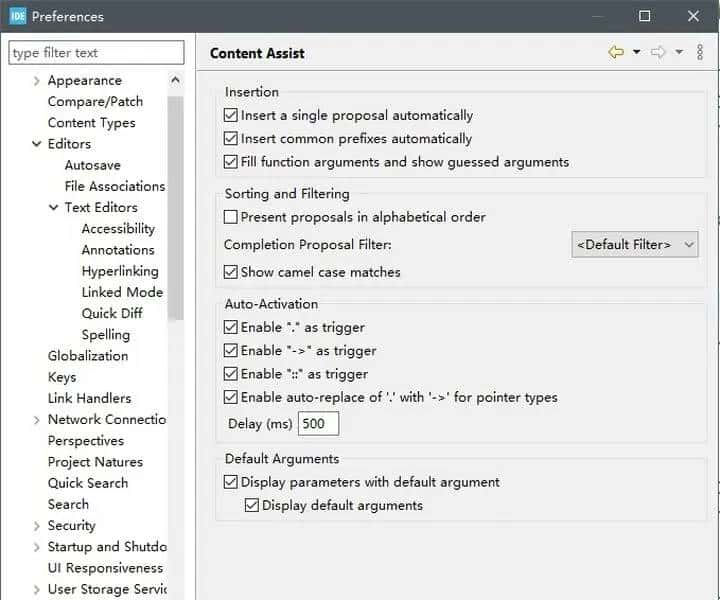Open the Keys preference page
The height and width of the screenshot is (600, 720).
pyautogui.click(x=62, y=377)
